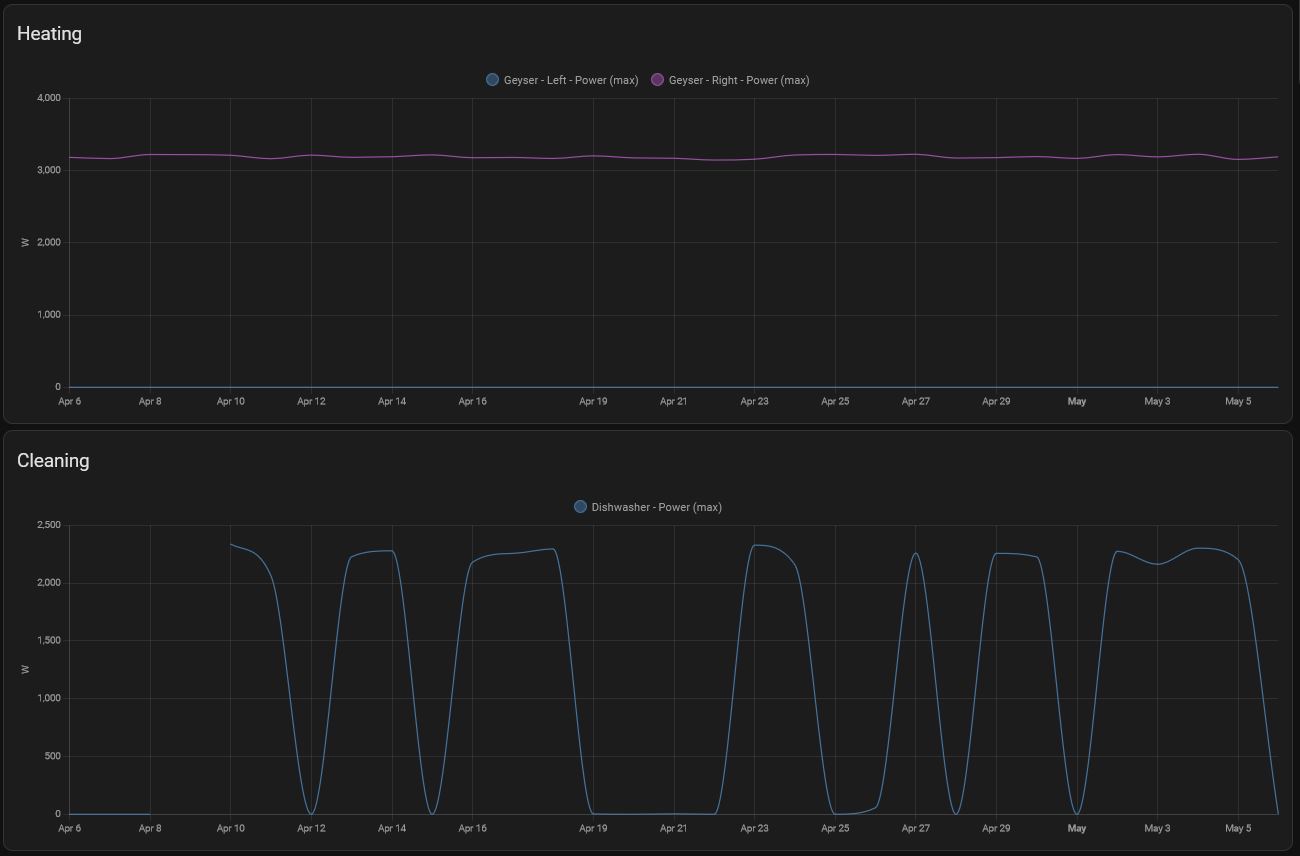Select Apr 19 on the Heating chart axis

click(x=593, y=402)
